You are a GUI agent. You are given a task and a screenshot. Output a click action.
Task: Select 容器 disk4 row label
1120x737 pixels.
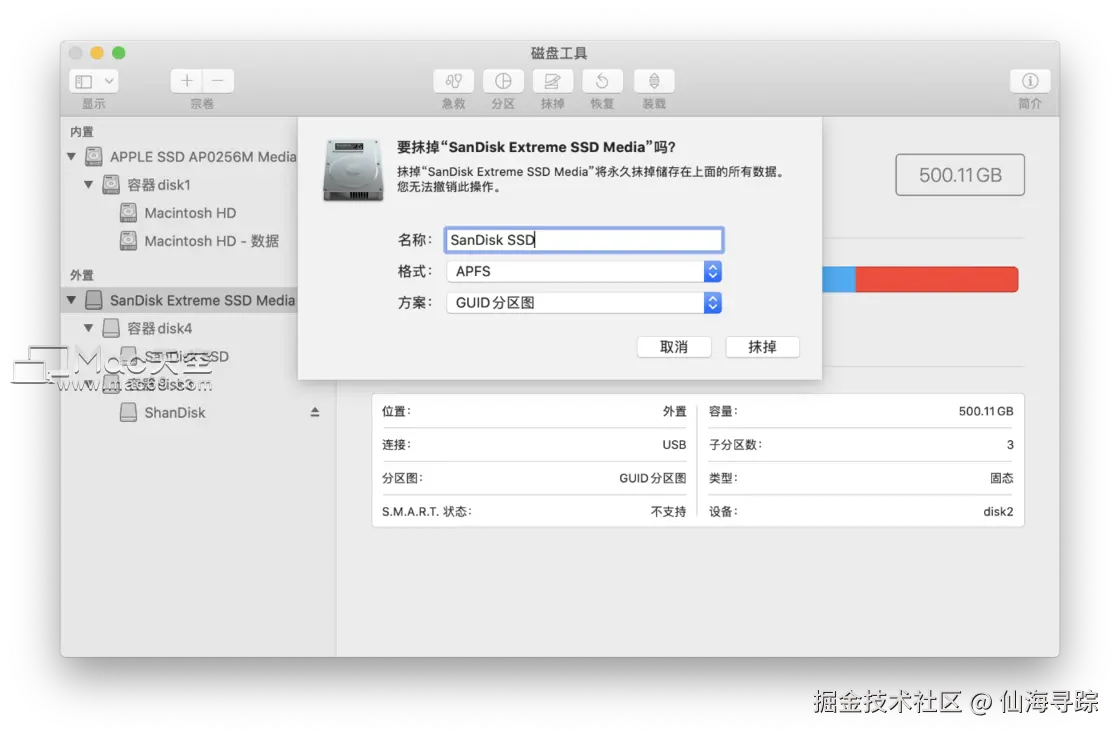[x=159, y=328]
